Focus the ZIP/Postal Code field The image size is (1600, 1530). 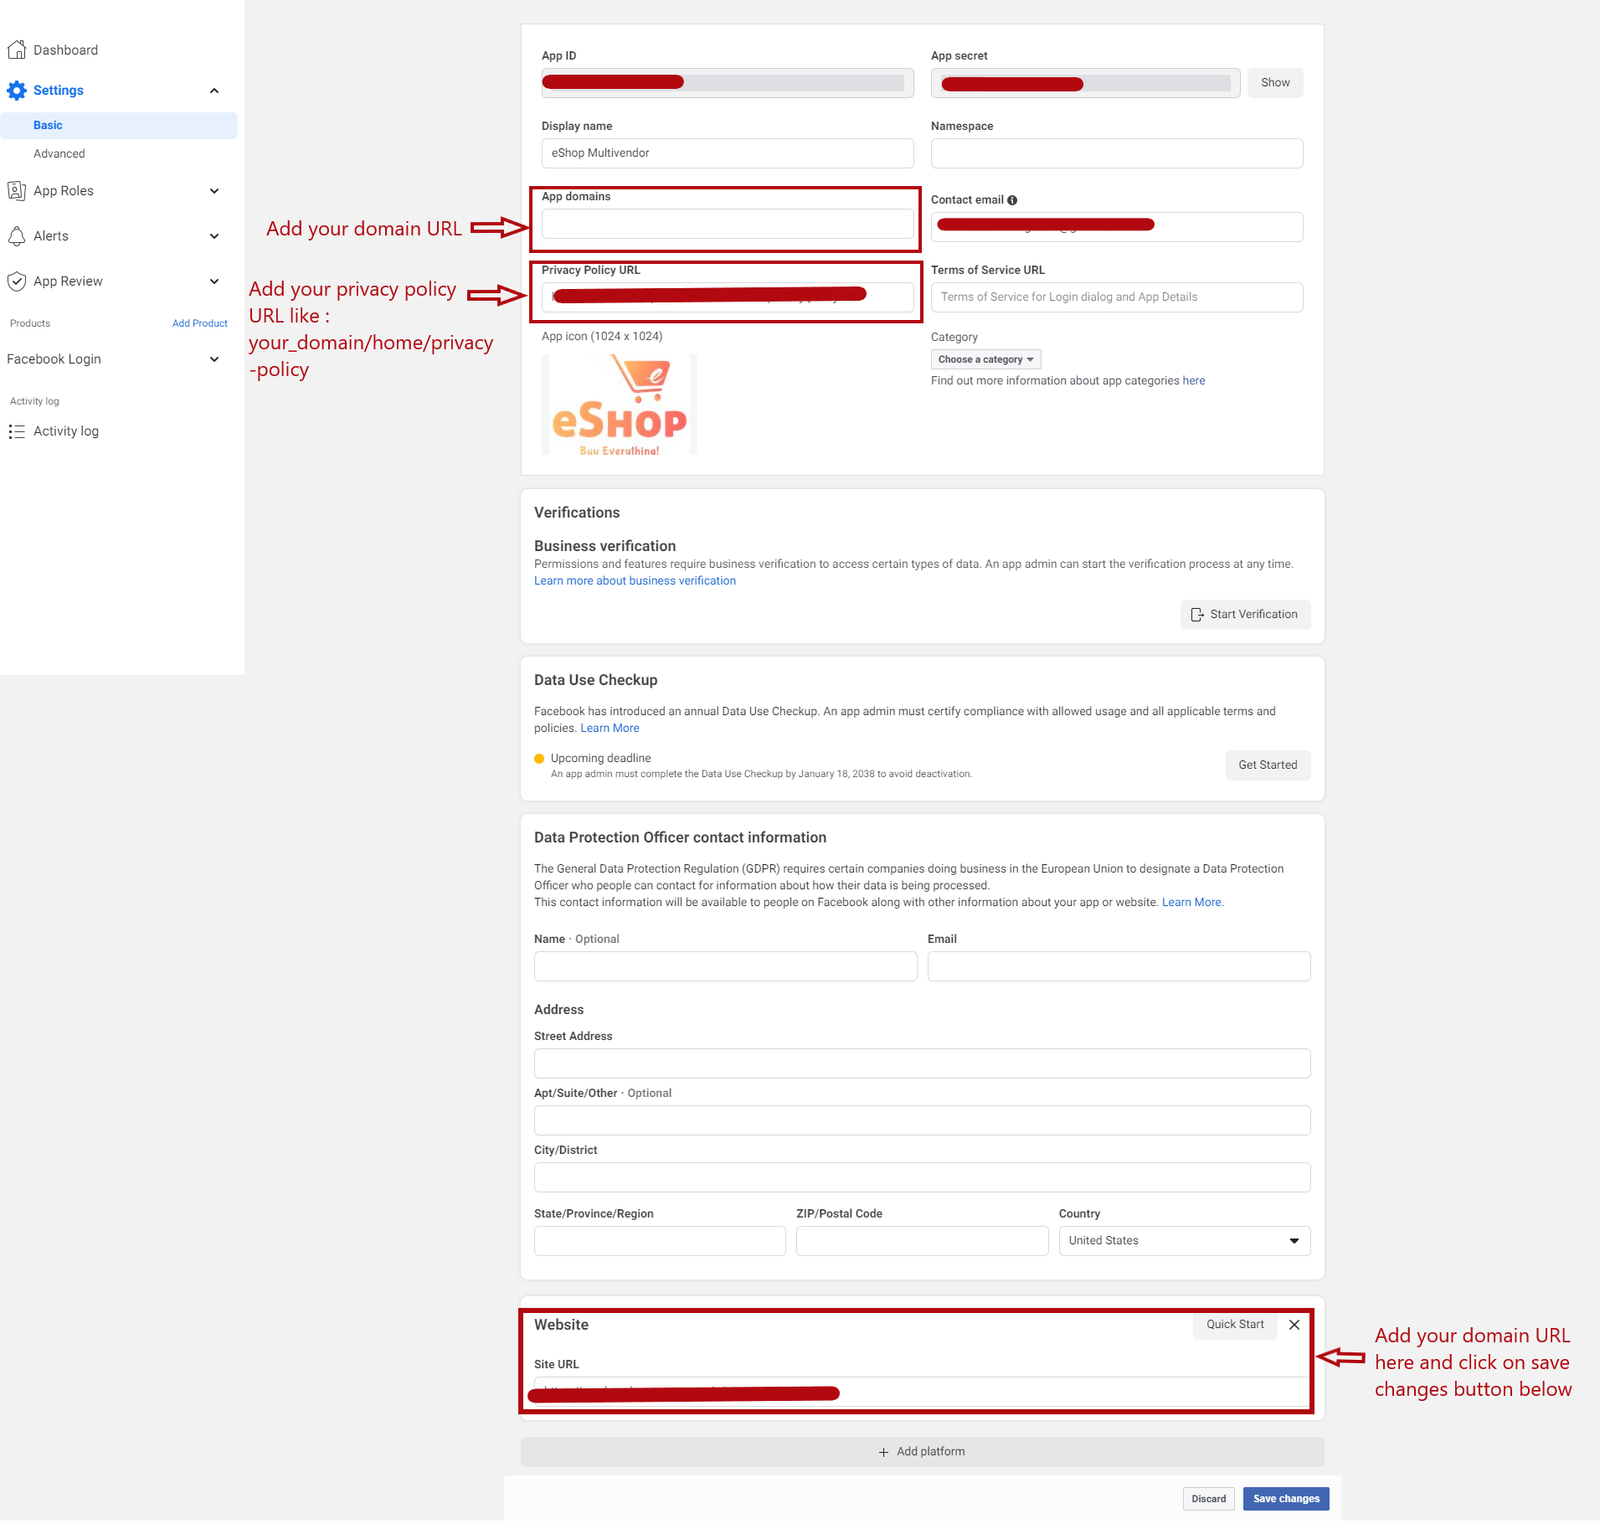click(x=922, y=1241)
